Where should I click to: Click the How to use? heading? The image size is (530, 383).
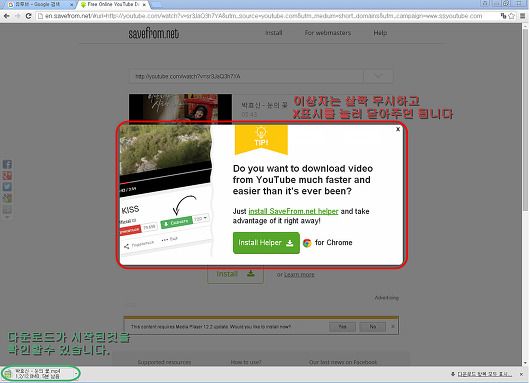[x=246, y=362]
